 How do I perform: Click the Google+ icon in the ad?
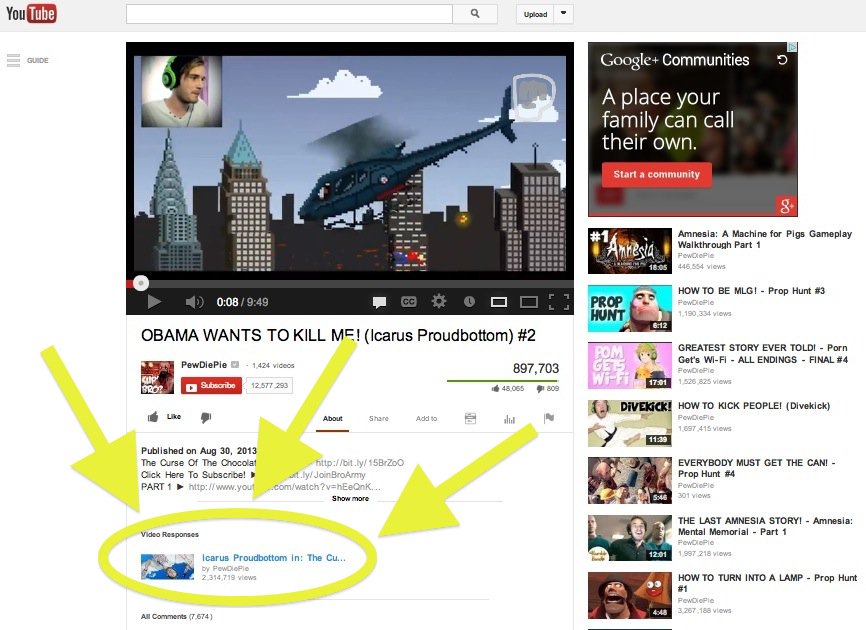[x=785, y=206]
